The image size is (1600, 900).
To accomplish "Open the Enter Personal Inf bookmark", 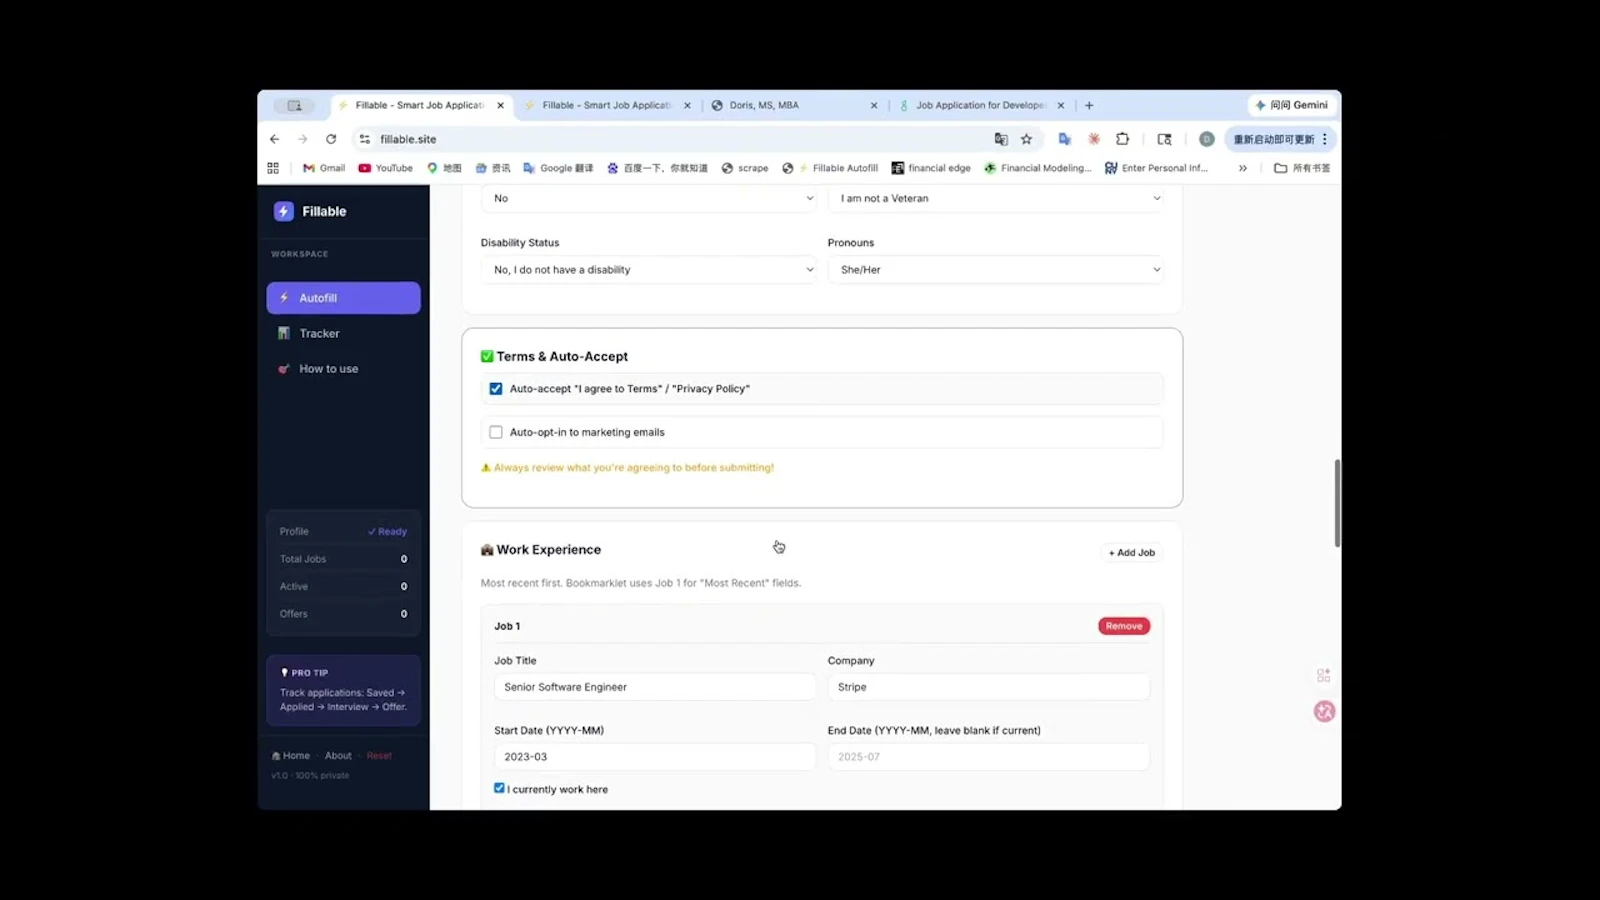I will coord(1156,168).
